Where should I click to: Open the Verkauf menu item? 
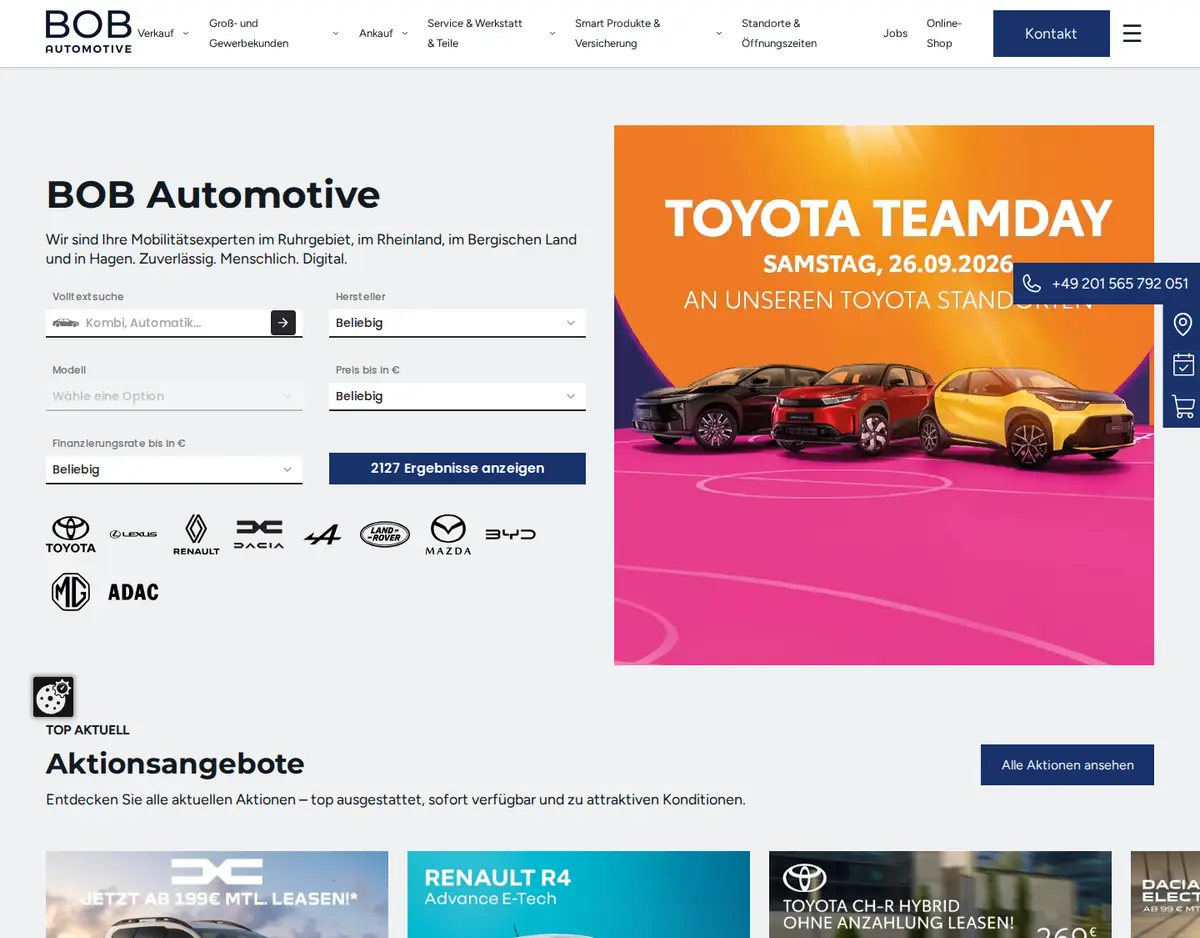[155, 34]
